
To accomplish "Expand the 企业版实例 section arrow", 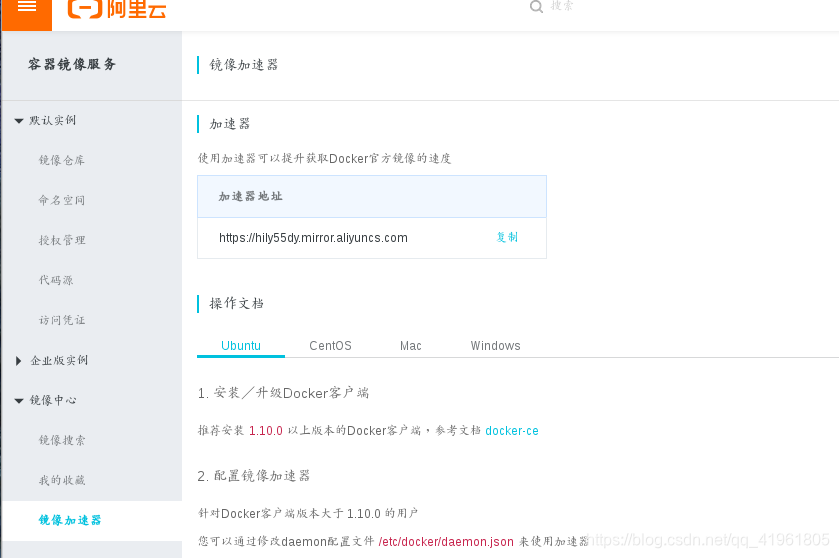I will (x=19, y=361).
